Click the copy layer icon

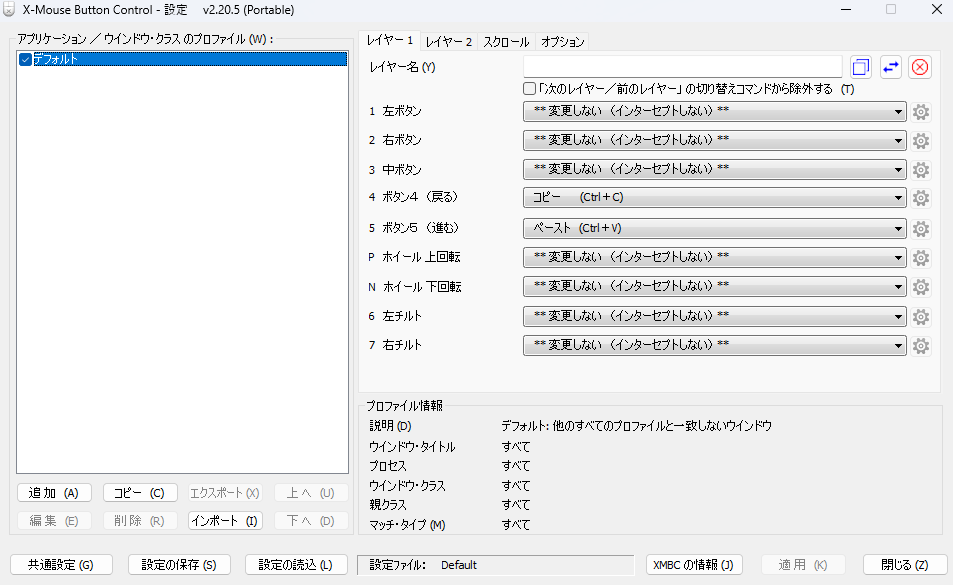click(861, 67)
